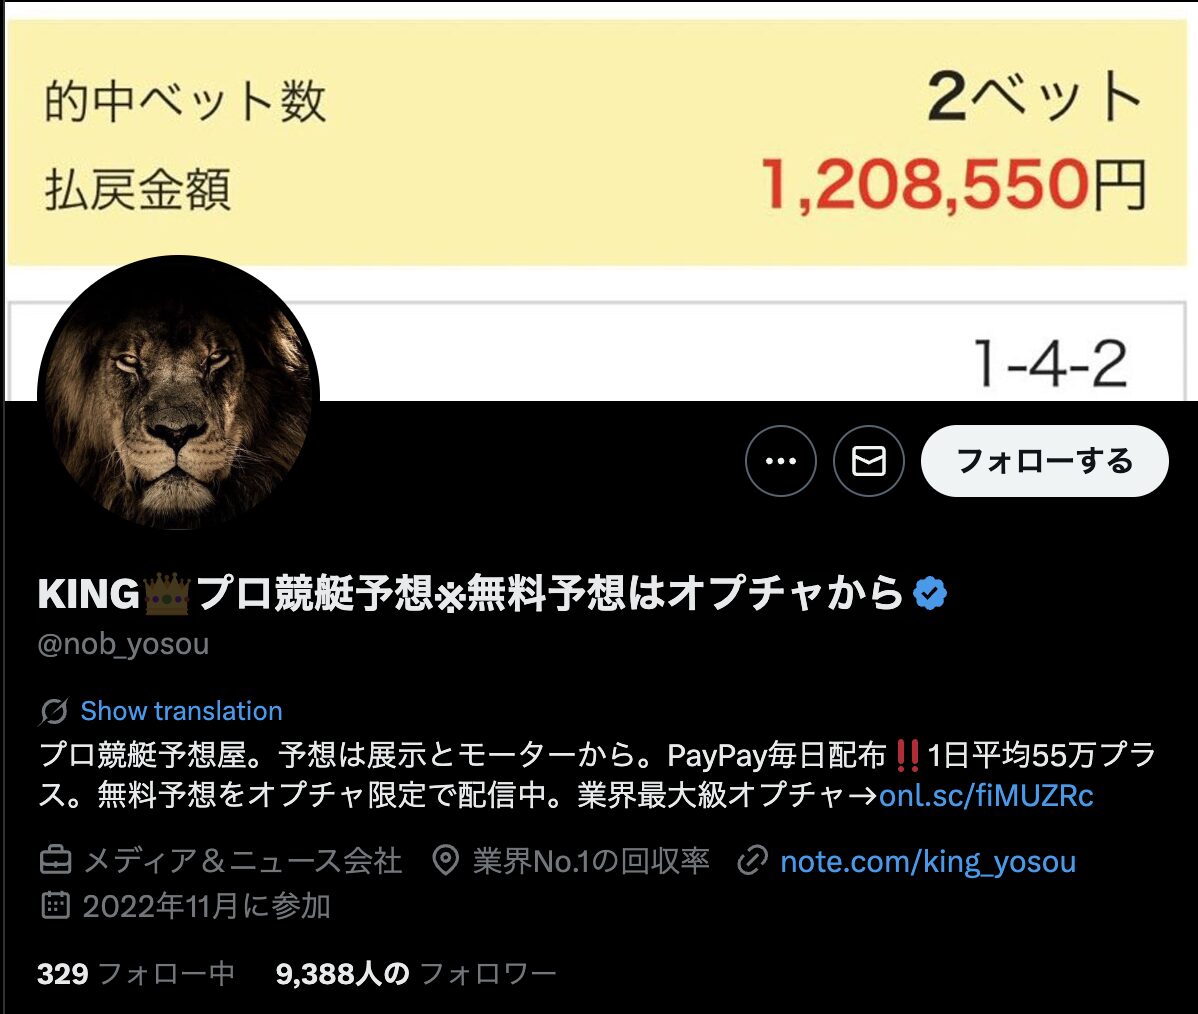Viewport: 1198px width, 1014px height.
Task: View the 9,388 フォロワー followers list
Action: [x=416, y=974]
